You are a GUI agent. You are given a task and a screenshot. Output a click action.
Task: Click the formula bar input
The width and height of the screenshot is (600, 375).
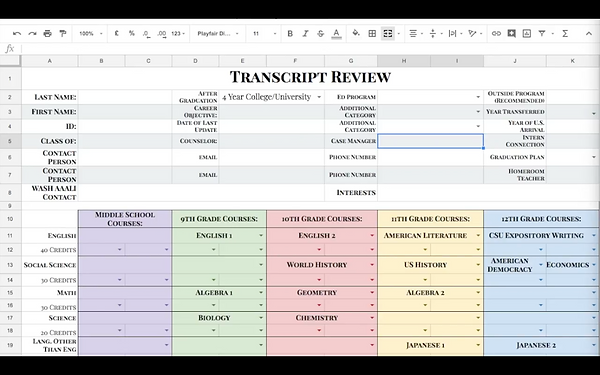coord(310,49)
